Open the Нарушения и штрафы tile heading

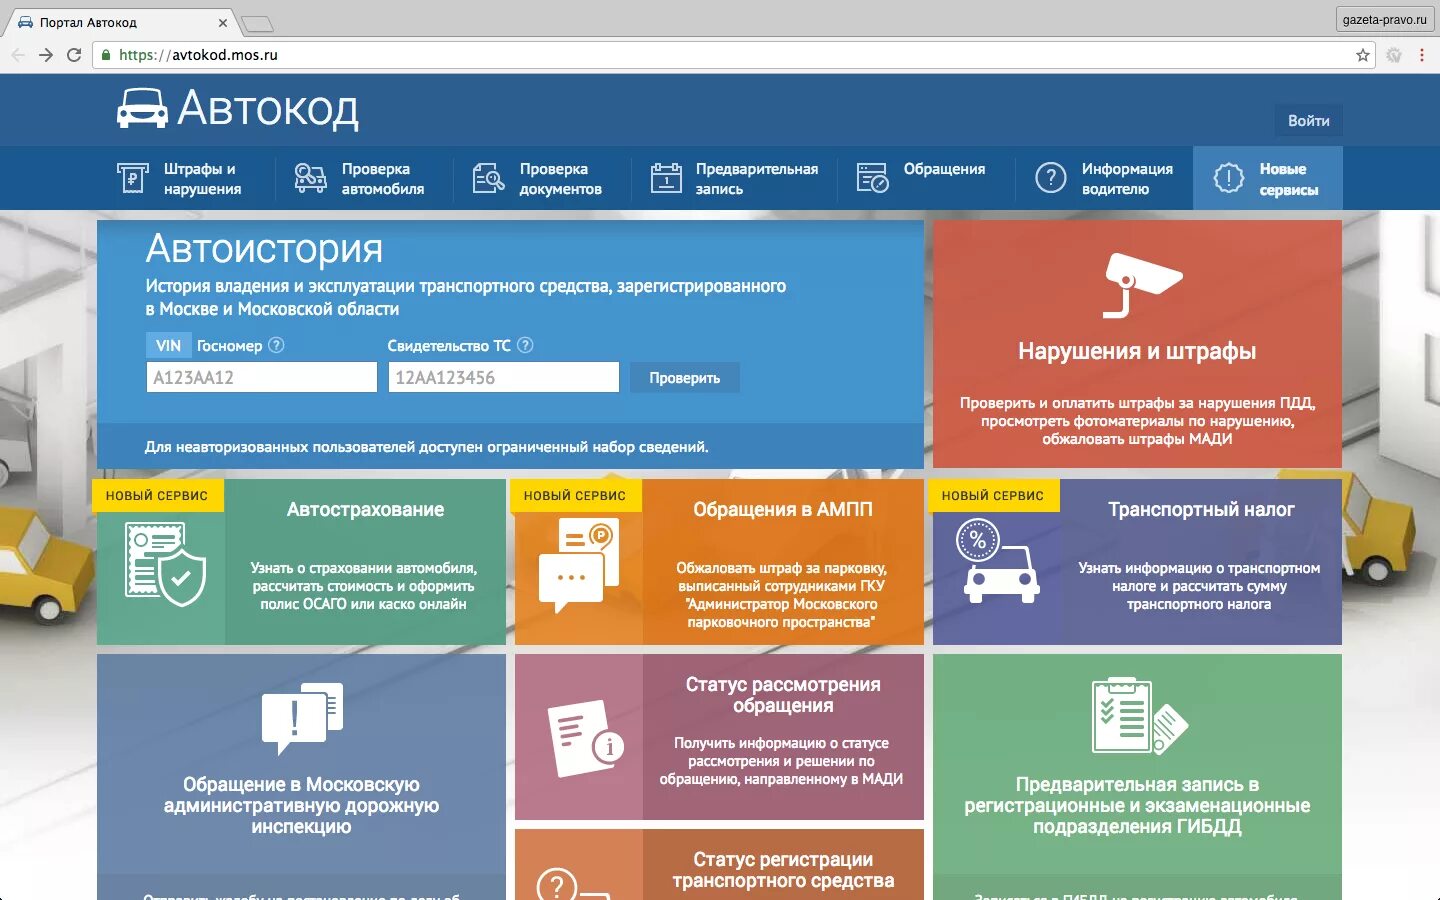(x=1137, y=351)
